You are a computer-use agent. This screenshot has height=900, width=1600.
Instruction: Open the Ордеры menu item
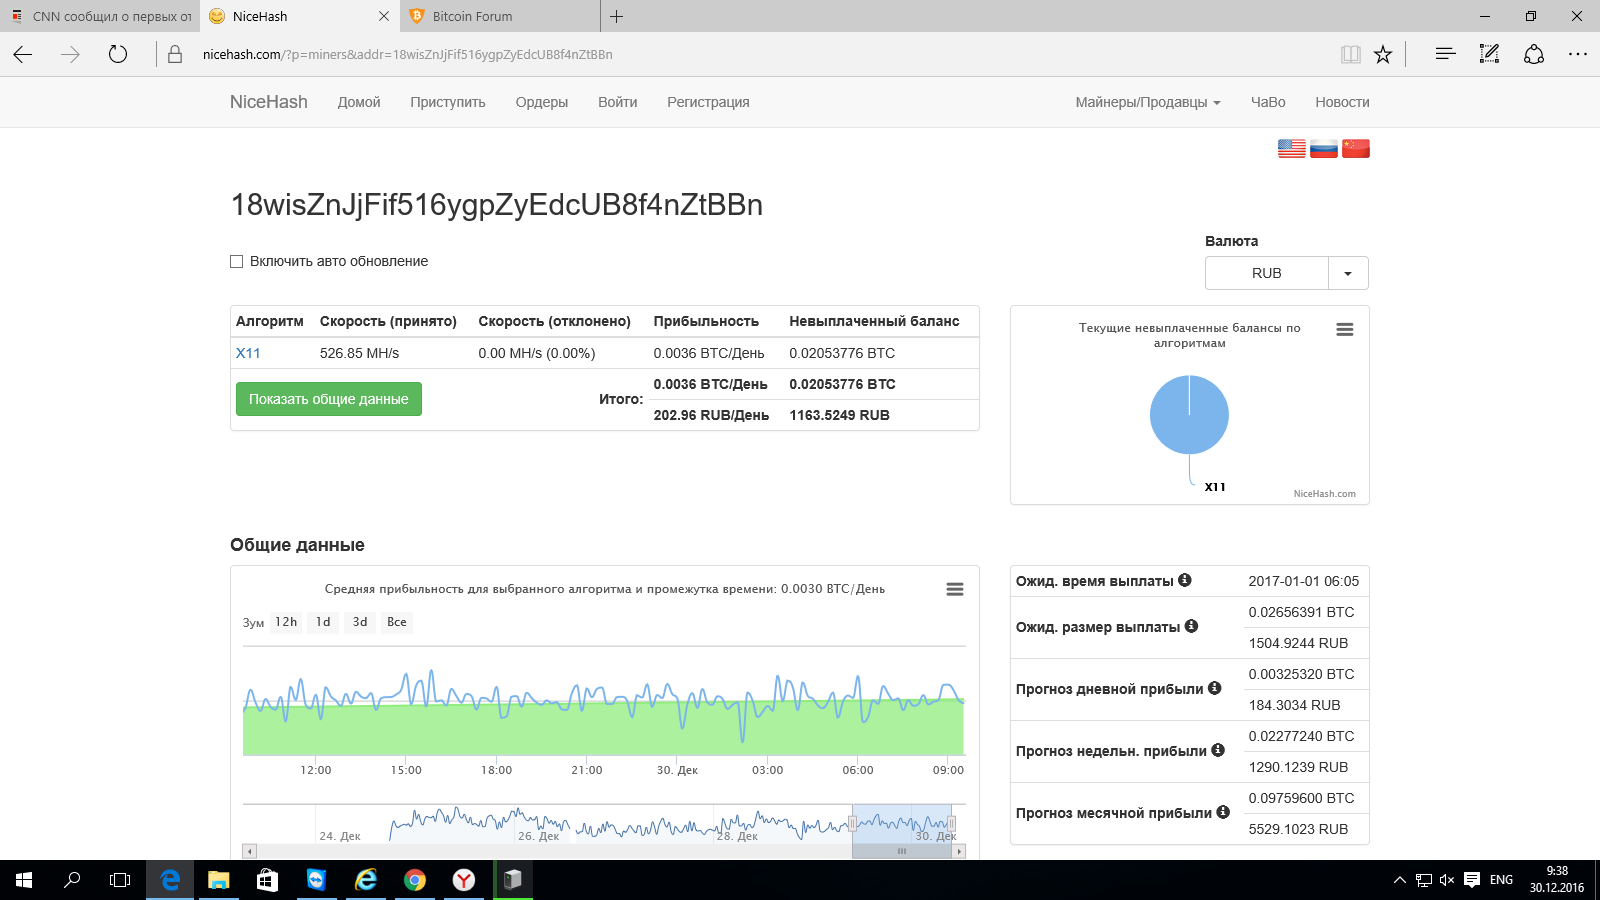pos(541,102)
